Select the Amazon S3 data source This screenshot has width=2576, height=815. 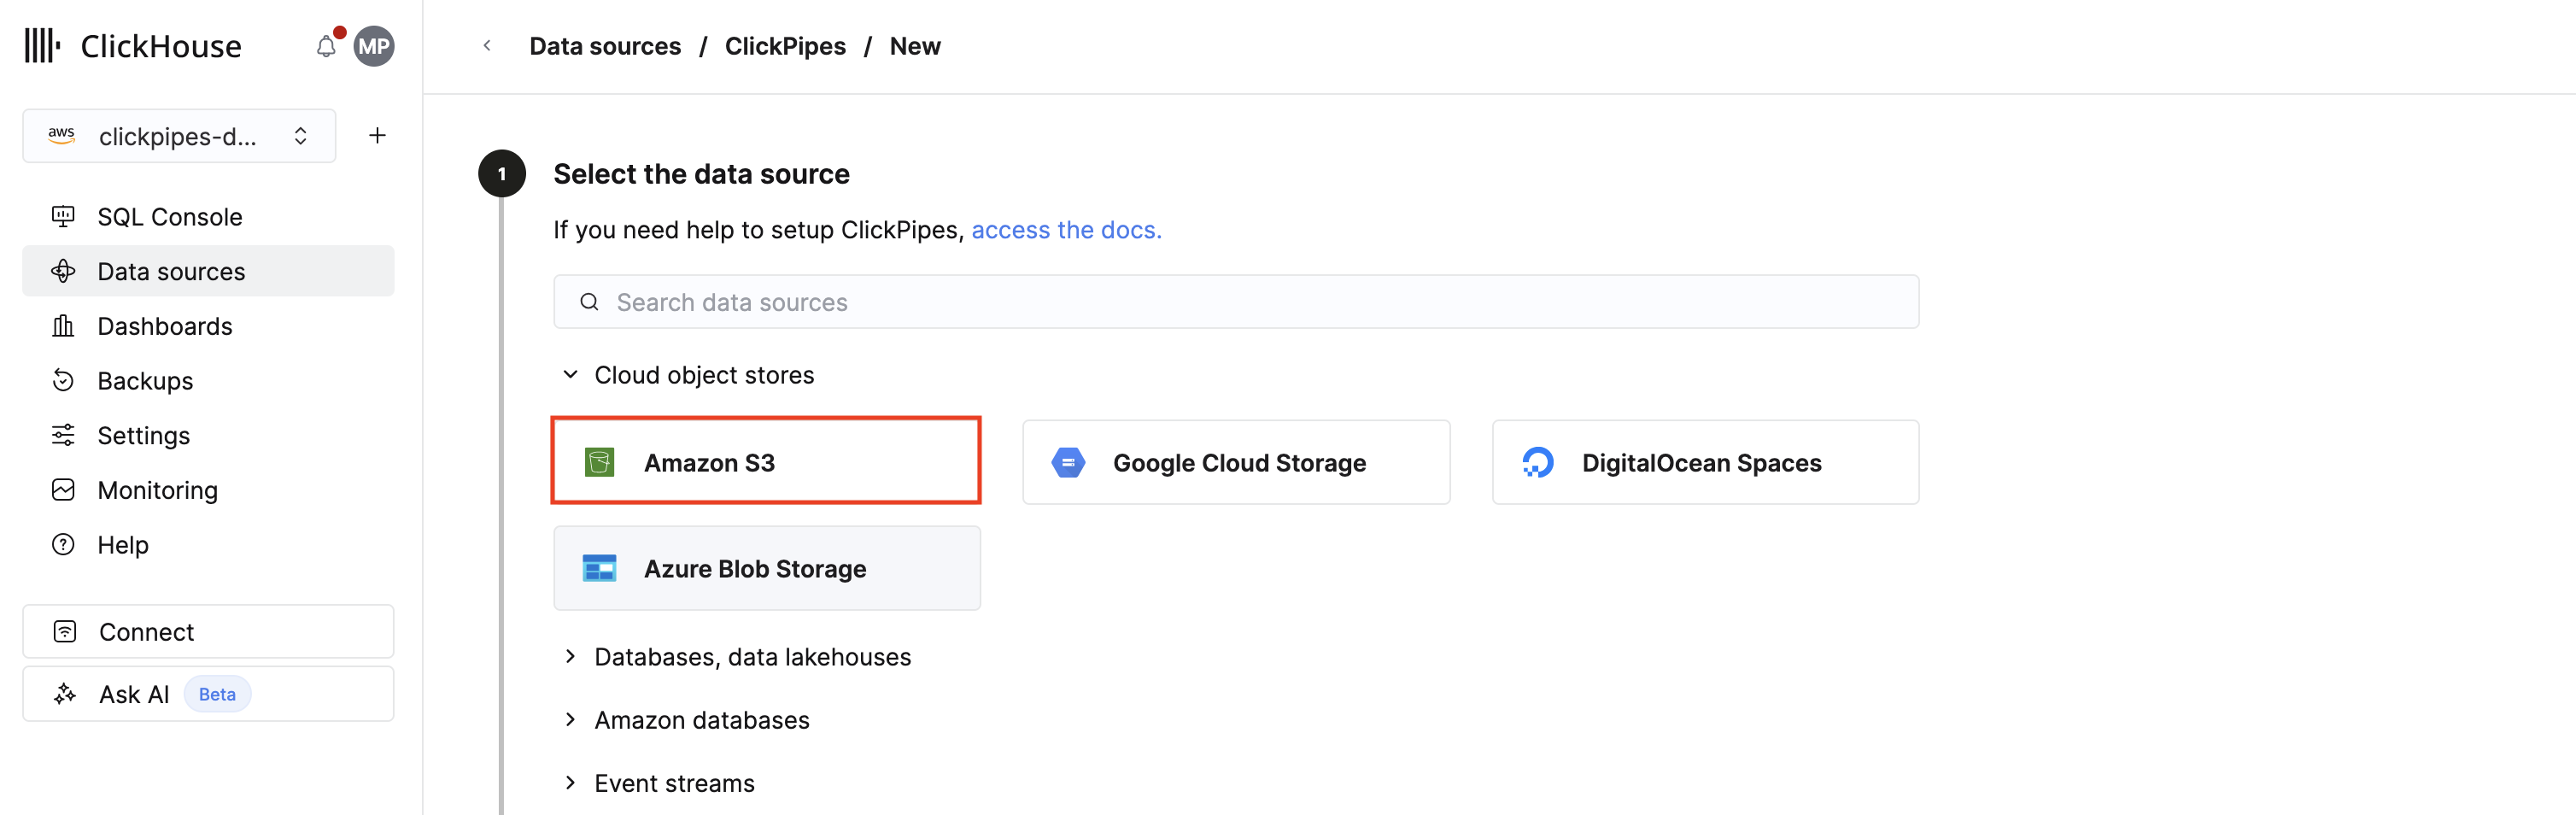tap(766, 462)
